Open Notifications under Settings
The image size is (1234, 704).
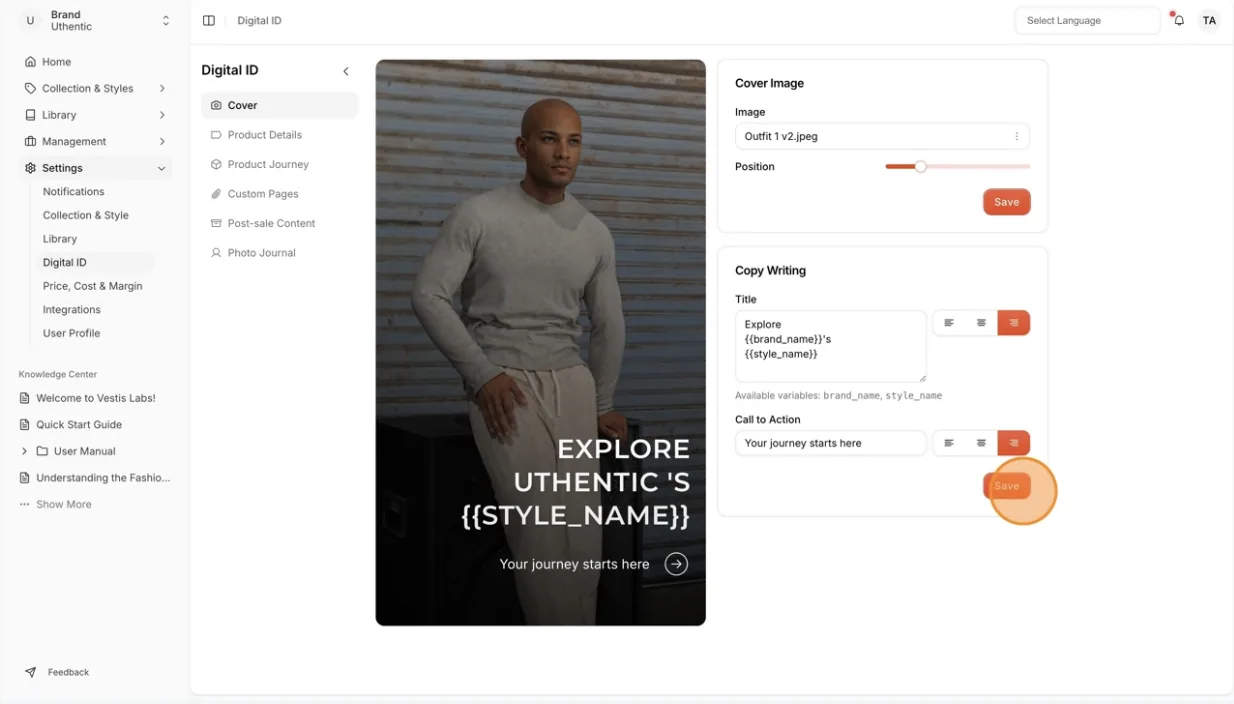(73, 191)
